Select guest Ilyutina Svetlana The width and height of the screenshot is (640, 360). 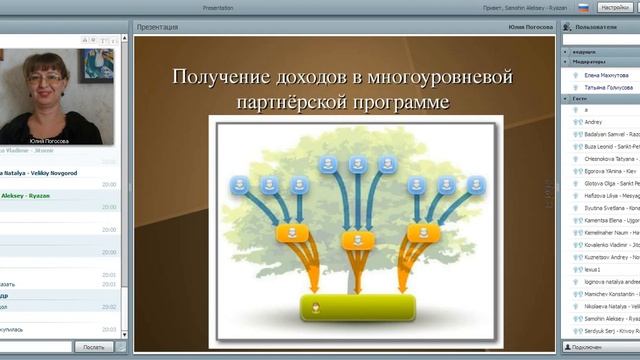click(612, 208)
